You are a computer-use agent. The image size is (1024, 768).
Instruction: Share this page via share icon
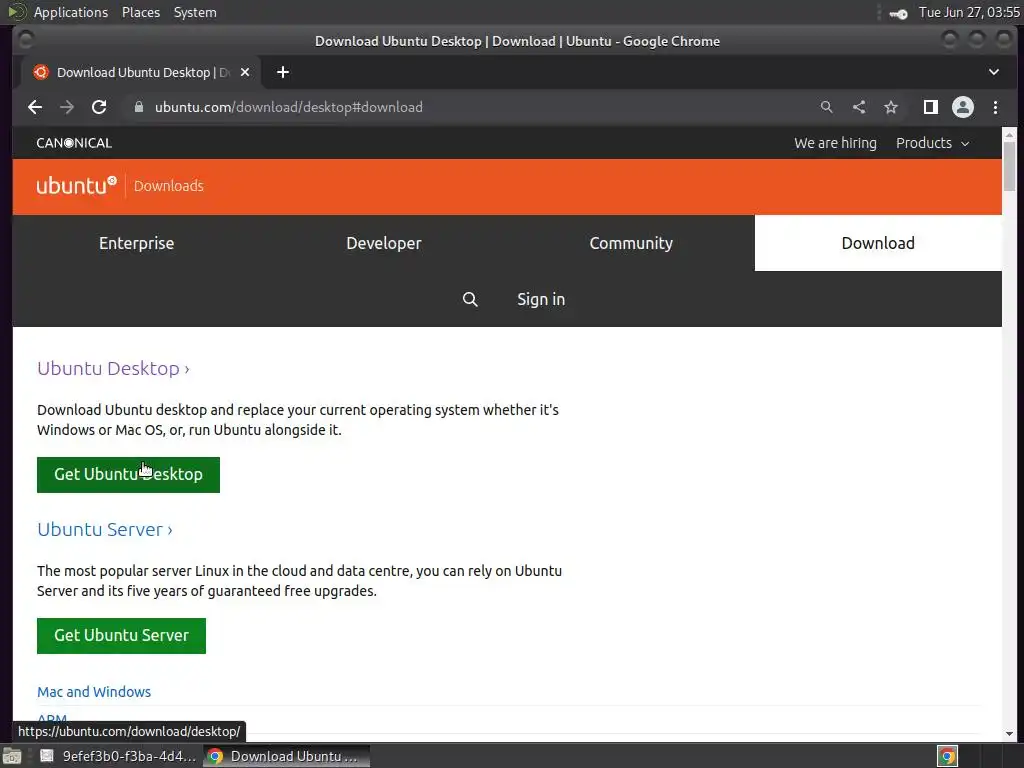(859, 107)
